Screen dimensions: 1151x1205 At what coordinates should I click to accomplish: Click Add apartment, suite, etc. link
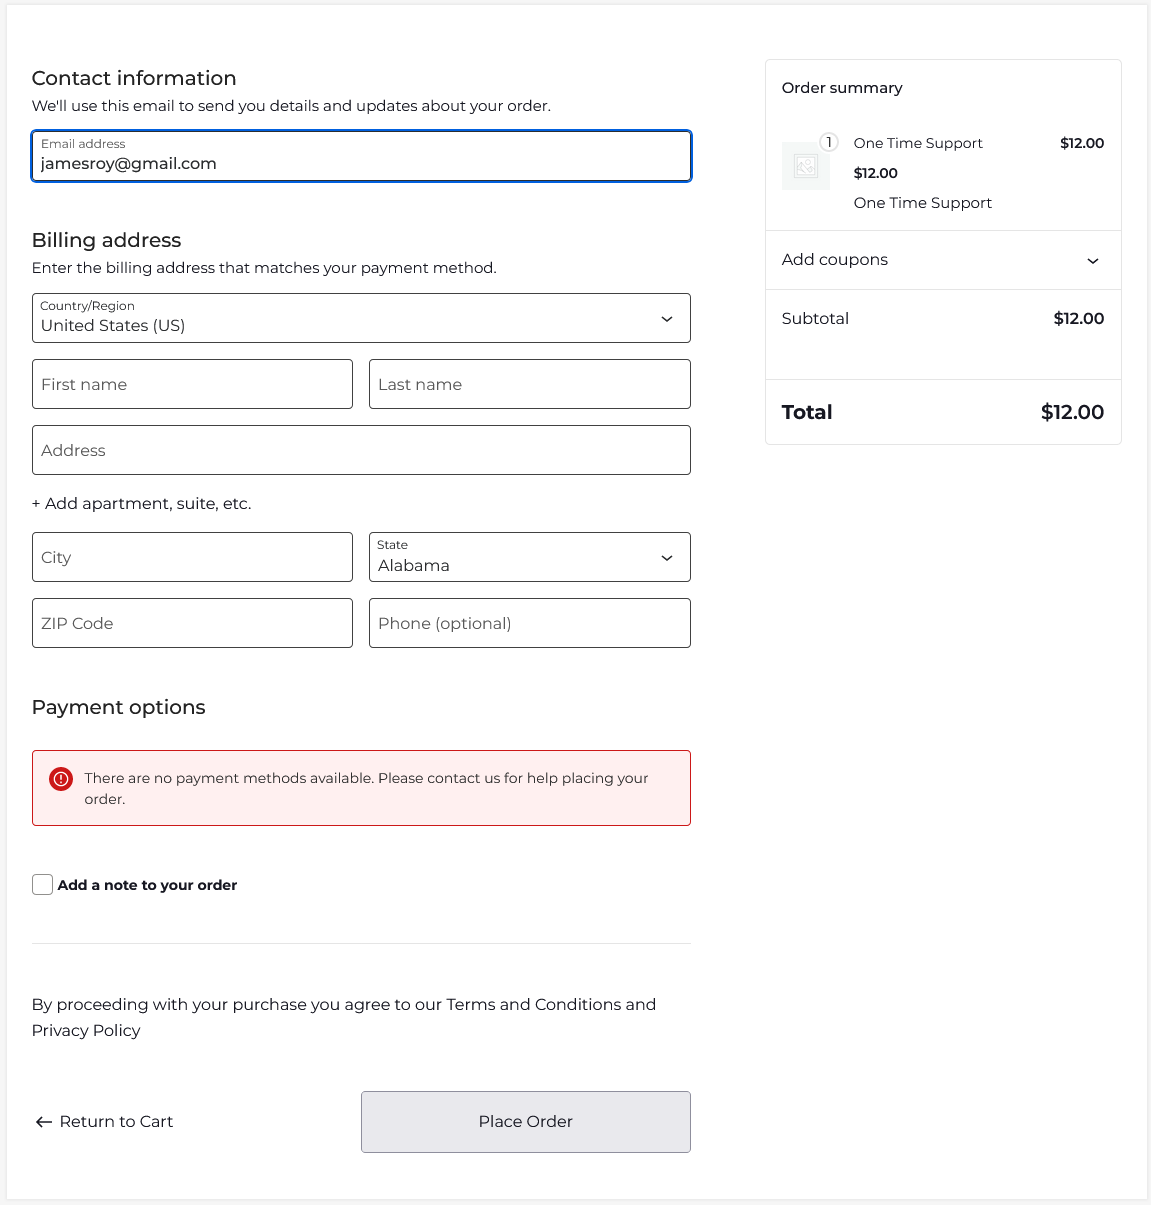[142, 504]
